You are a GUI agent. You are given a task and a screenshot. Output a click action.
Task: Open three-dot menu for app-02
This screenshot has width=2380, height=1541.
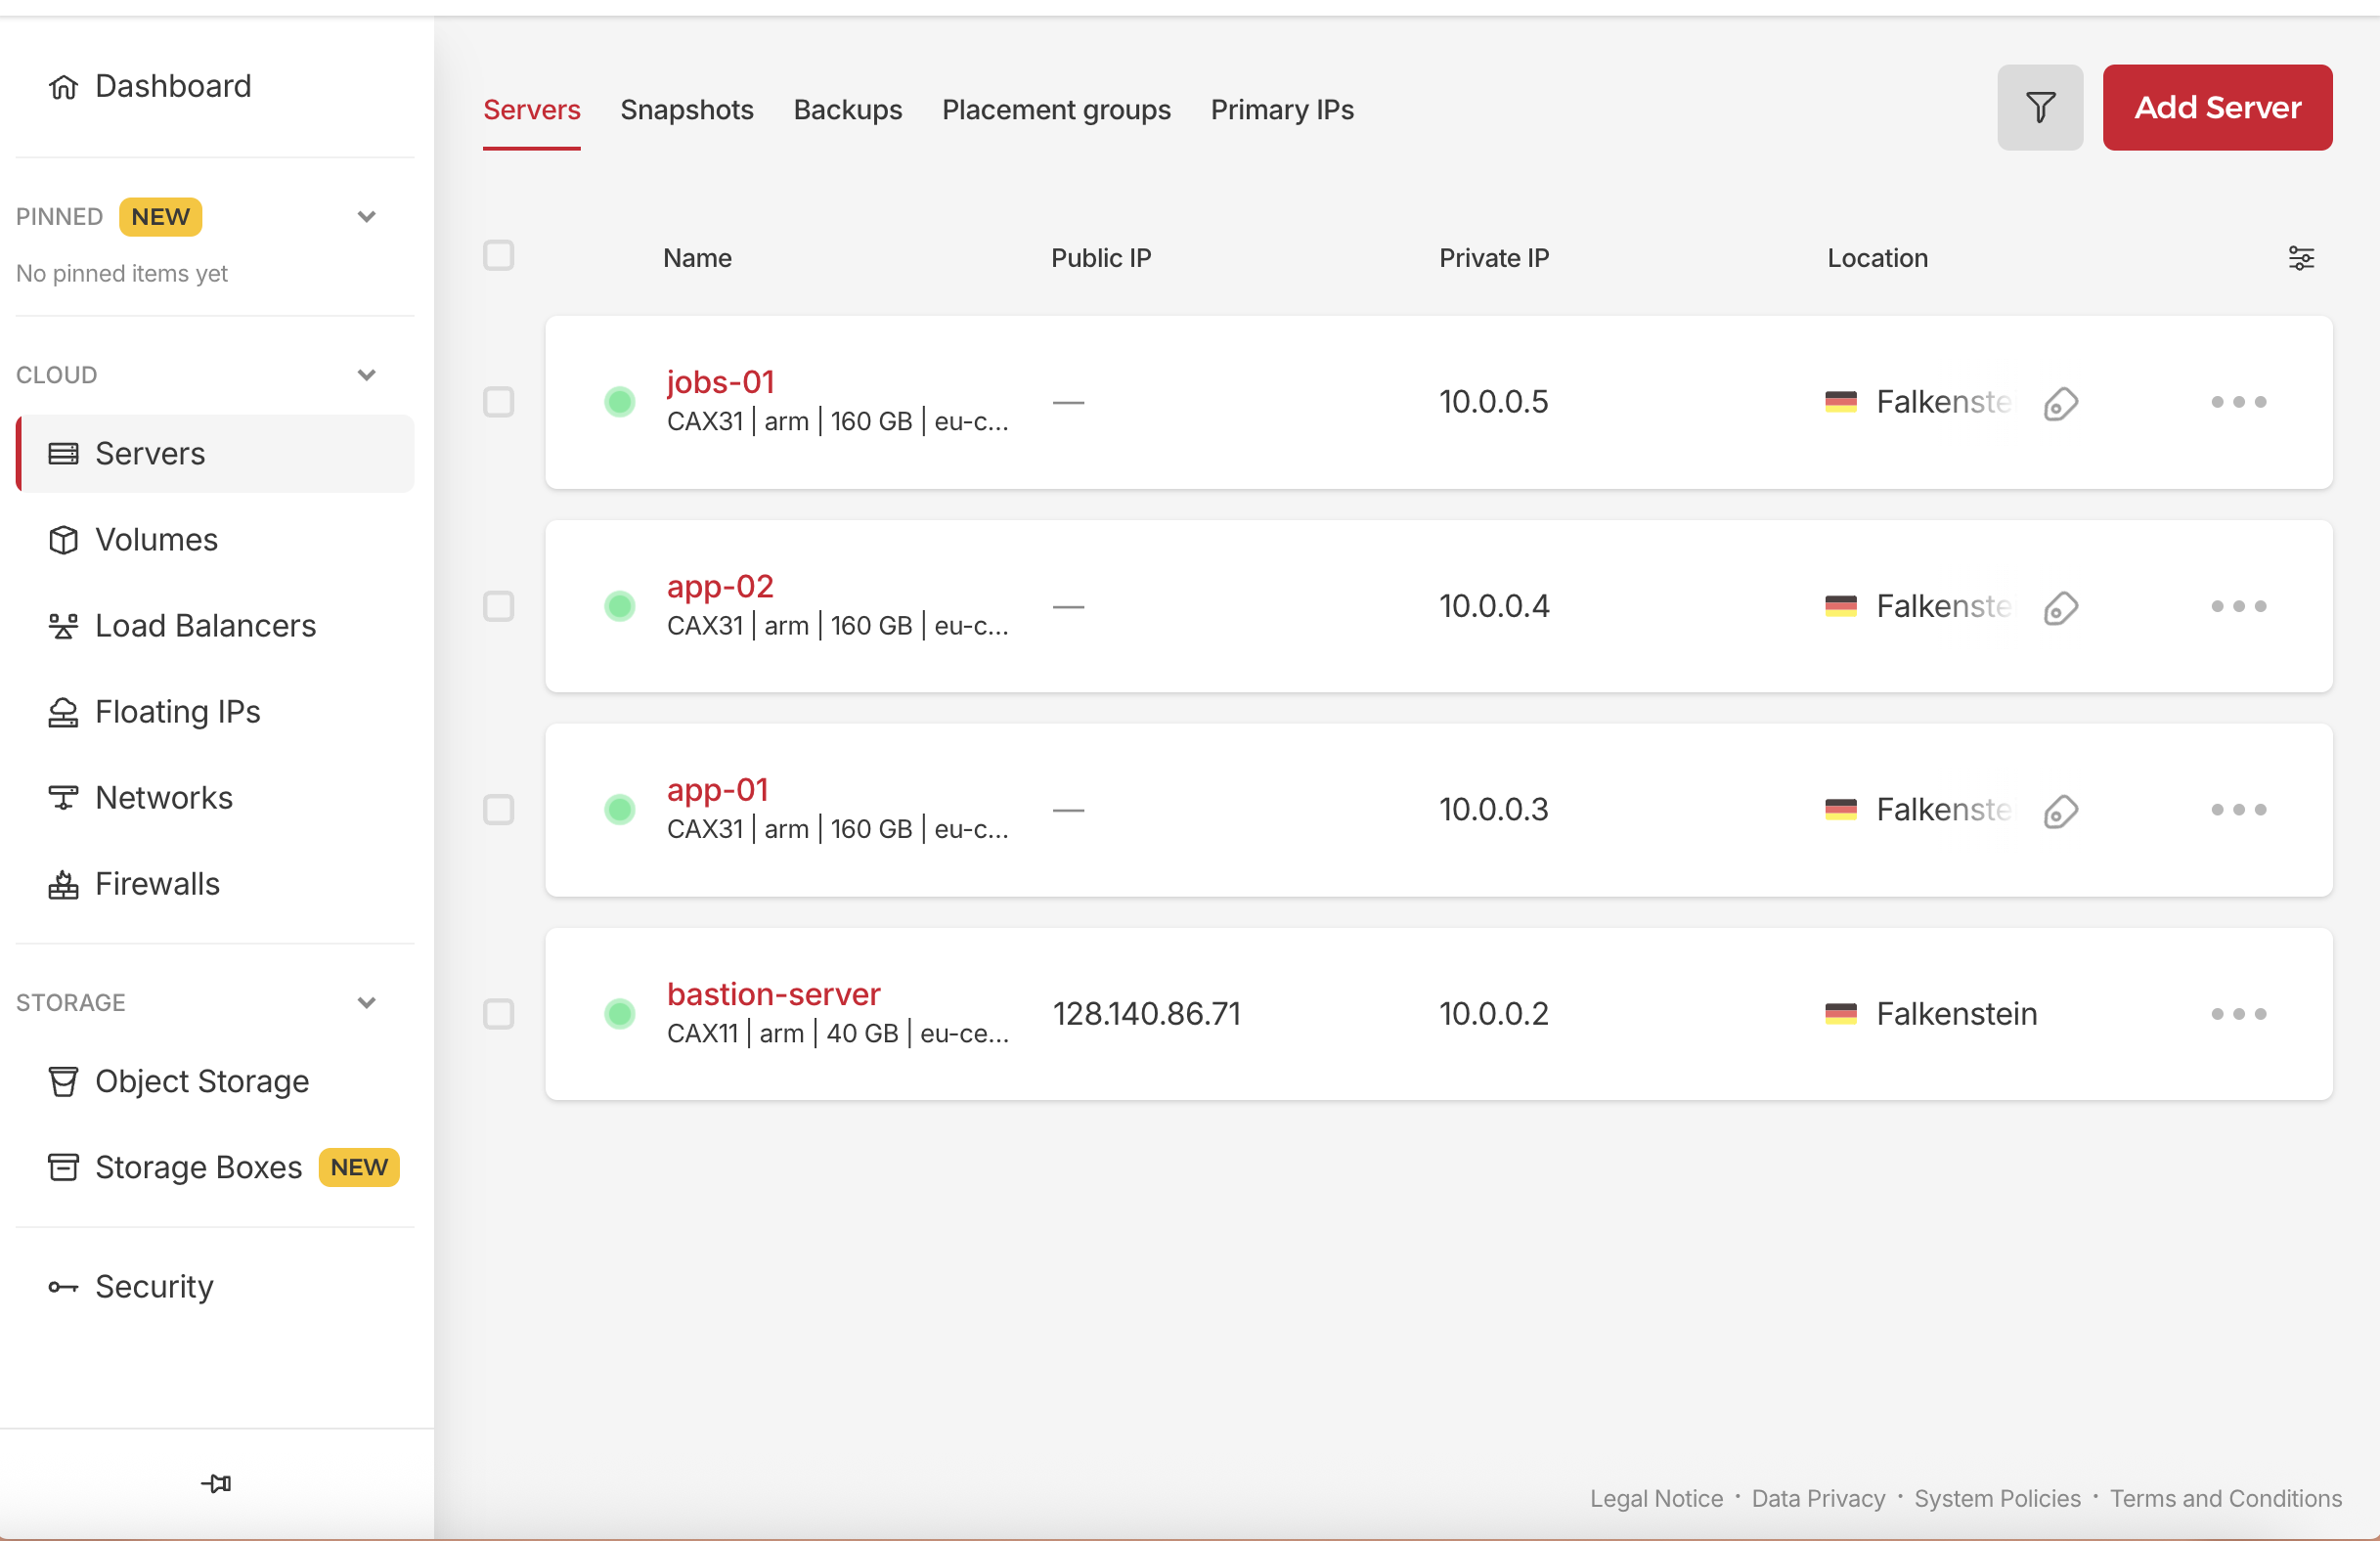2238,606
